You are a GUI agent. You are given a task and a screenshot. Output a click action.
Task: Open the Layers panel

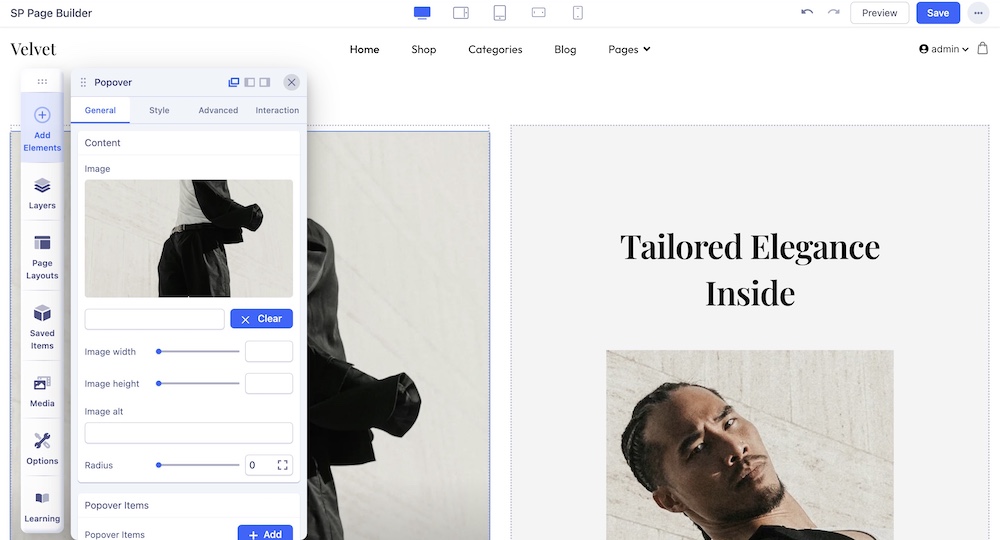pyautogui.click(x=42, y=193)
